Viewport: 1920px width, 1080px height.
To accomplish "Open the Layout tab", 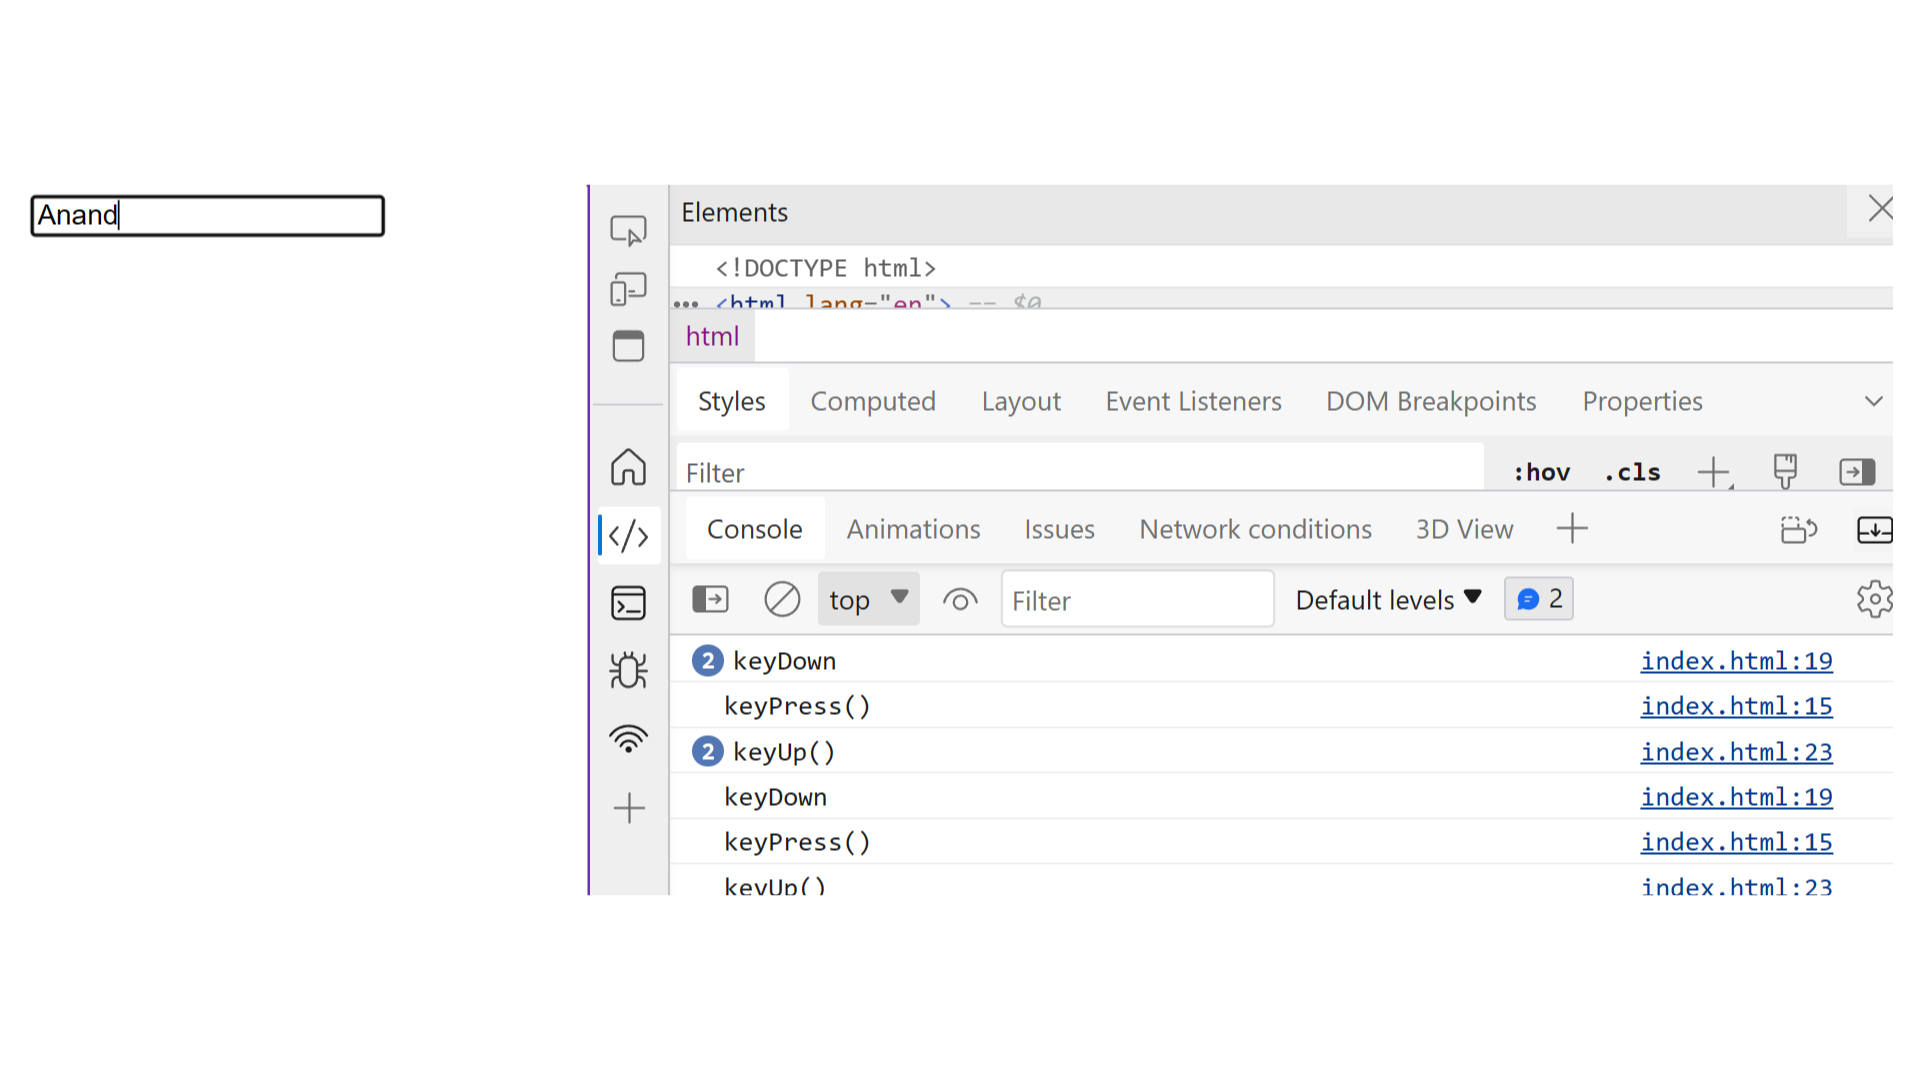I will point(1020,401).
